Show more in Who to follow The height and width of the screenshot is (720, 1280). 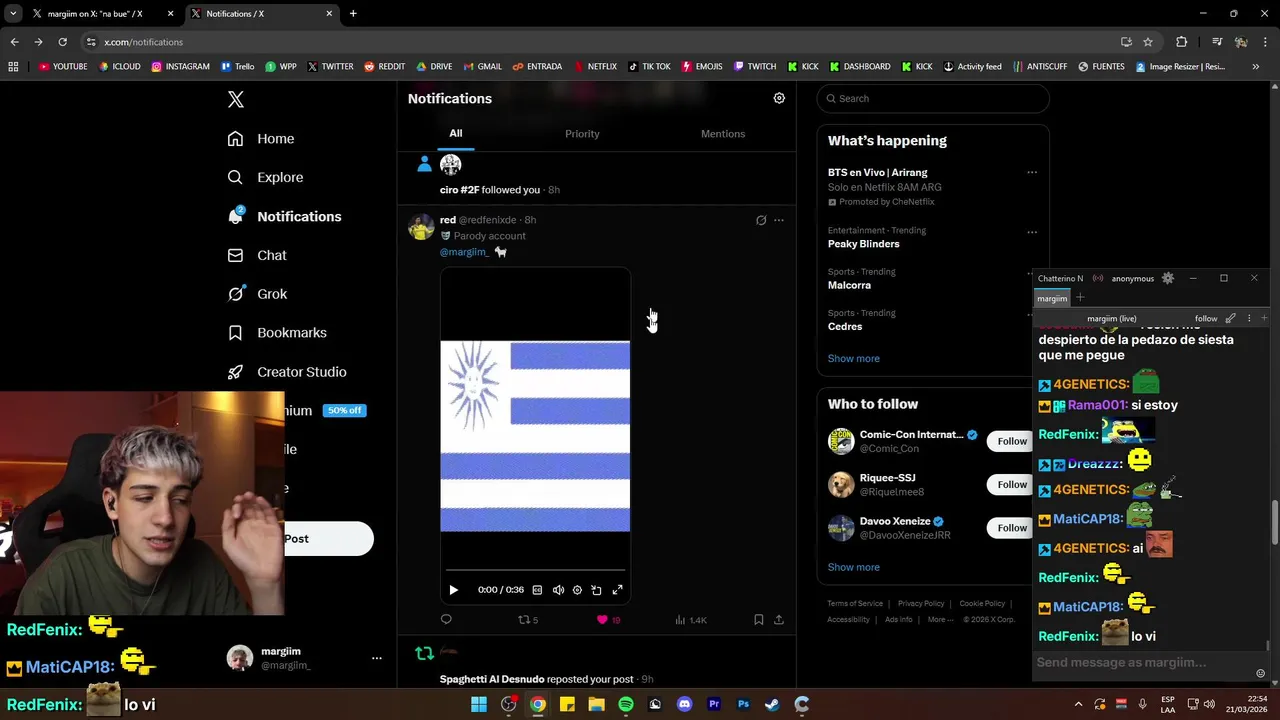[x=853, y=567]
